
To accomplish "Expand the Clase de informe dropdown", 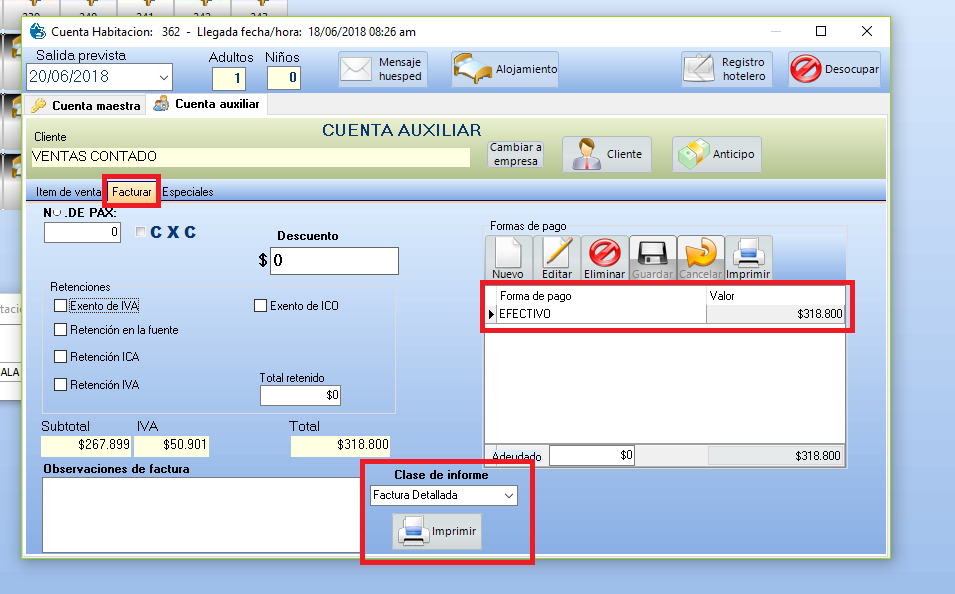I will (509, 496).
